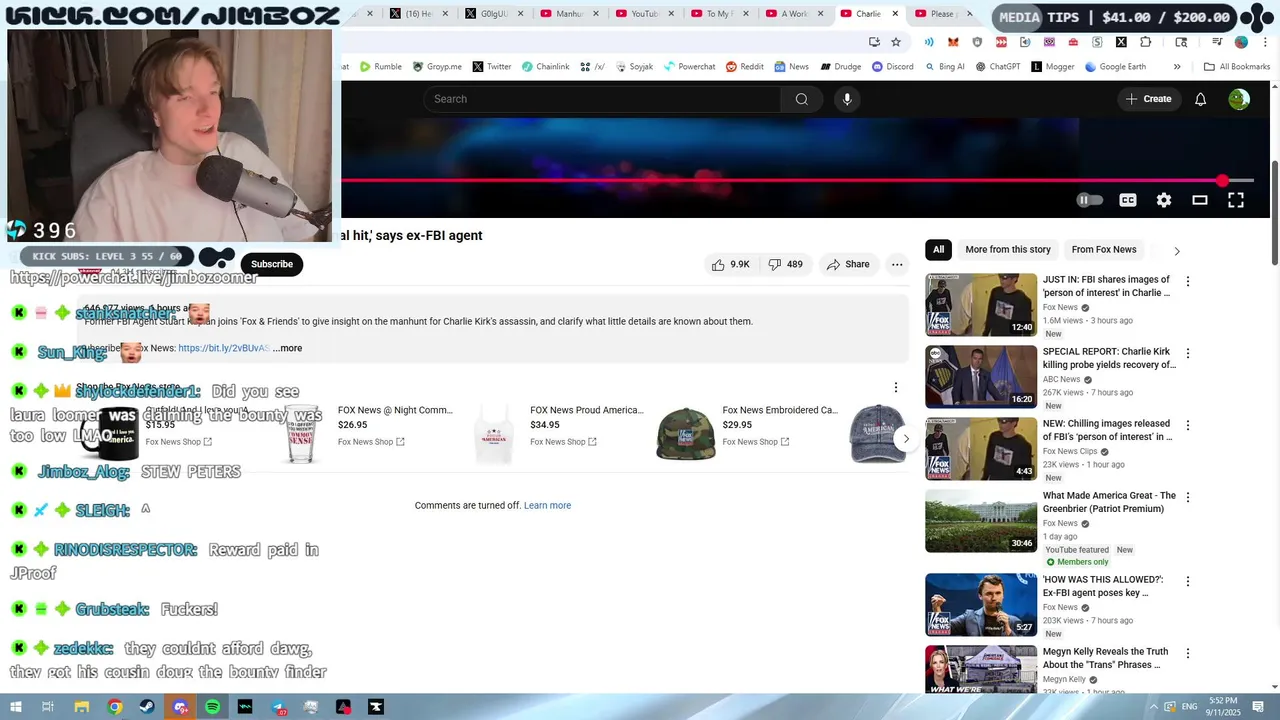Select the All filter chip
Image resolution: width=1280 pixels, height=720 pixels.
938,250
